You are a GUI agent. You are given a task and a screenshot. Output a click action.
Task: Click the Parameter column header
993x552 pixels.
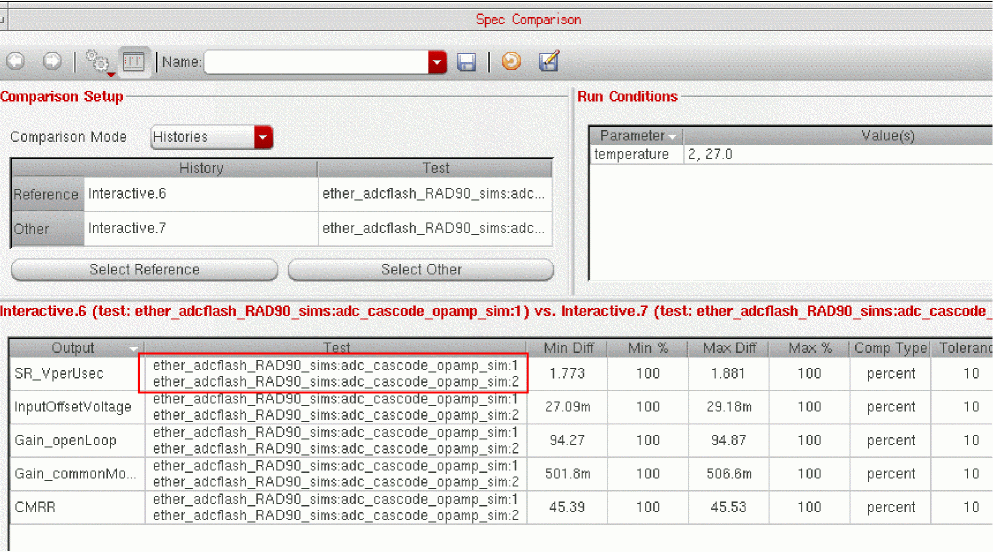pyautogui.click(x=632, y=136)
